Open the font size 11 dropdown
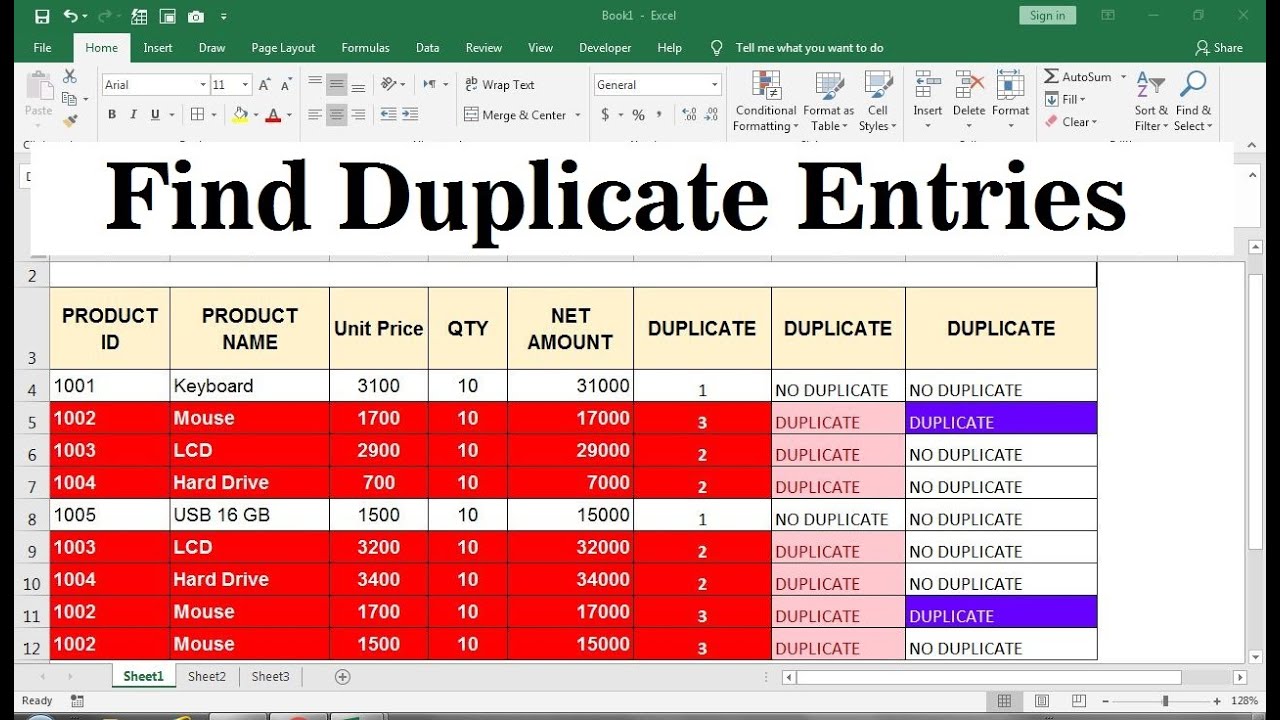Image resolution: width=1280 pixels, height=720 pixels. (245, 85)
